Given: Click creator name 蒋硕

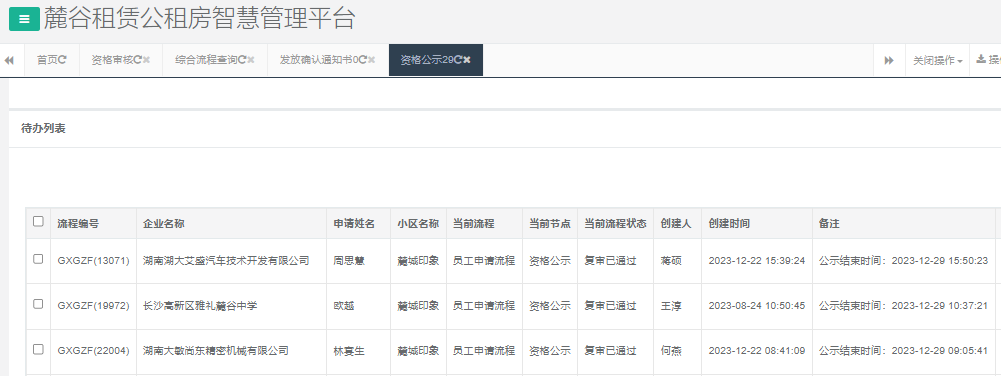Looking at the screenshot, I should 671,260.
